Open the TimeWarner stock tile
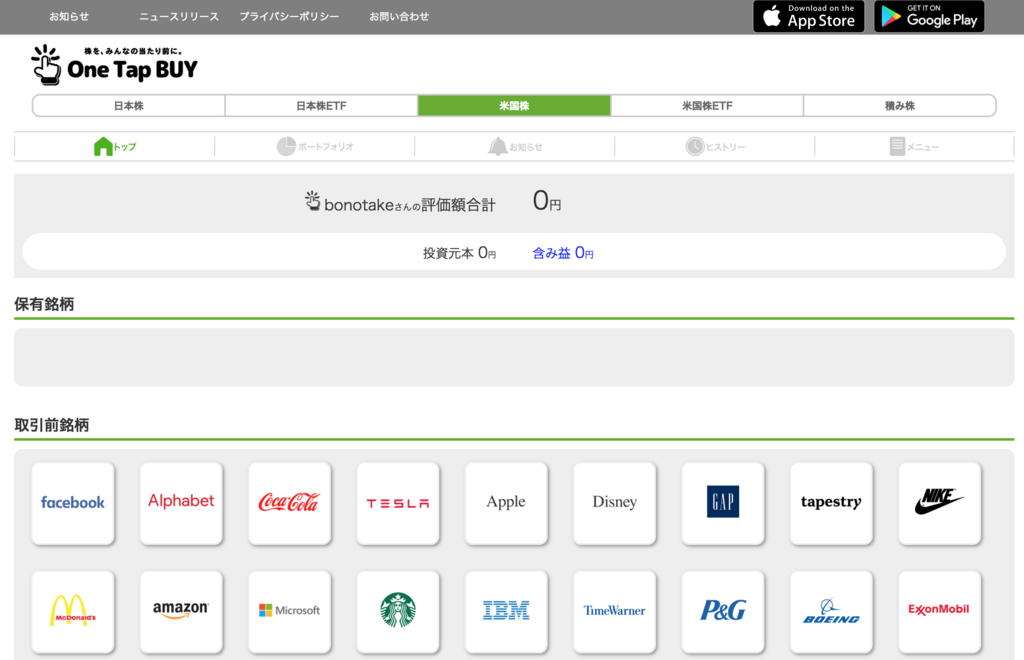The height and width of the screenshot is (660, 1024). [615, 612]
